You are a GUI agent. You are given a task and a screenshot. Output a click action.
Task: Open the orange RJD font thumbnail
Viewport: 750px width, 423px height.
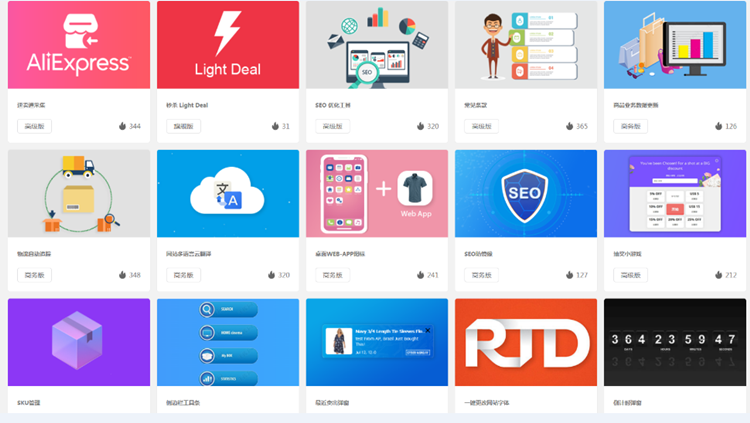pos(526,342)
